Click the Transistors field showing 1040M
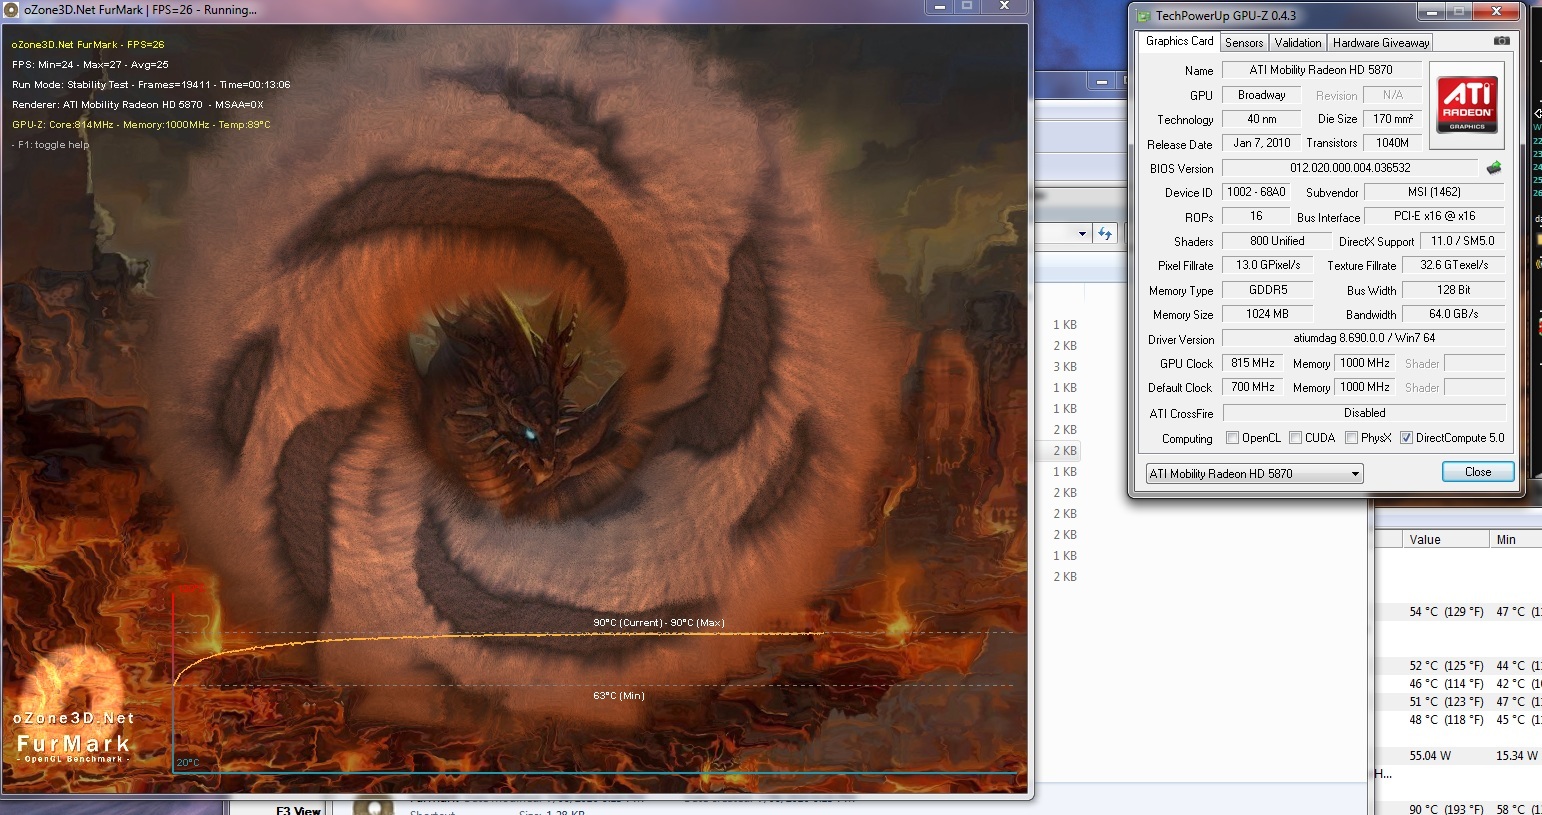This screenshot has height=815, width=1542. click(1392, 143)
